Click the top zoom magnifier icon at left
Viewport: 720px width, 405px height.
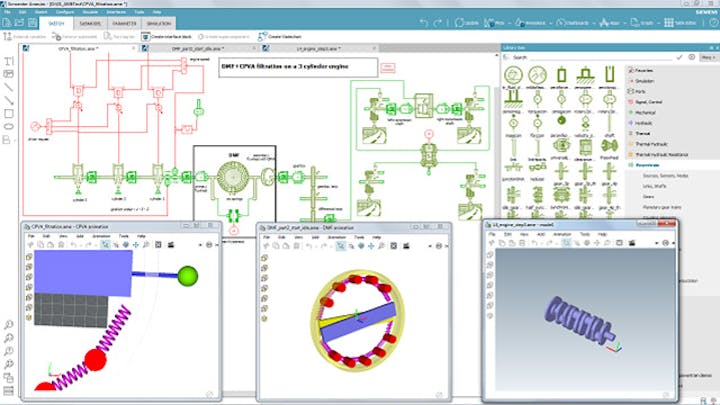click(x=9, y=325)
